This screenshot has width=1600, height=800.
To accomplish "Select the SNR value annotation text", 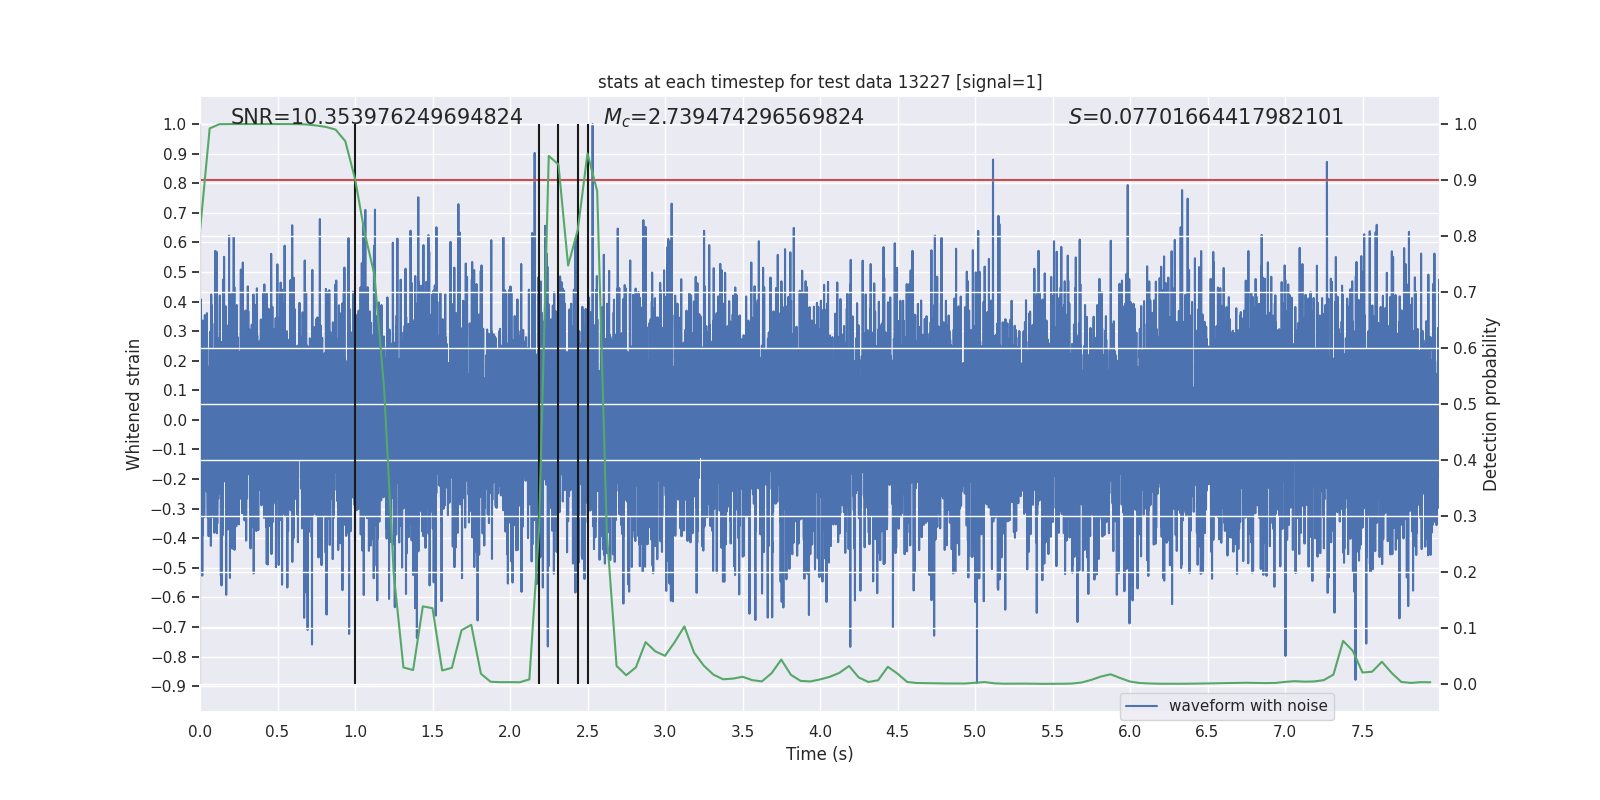I will click(376, 117).
